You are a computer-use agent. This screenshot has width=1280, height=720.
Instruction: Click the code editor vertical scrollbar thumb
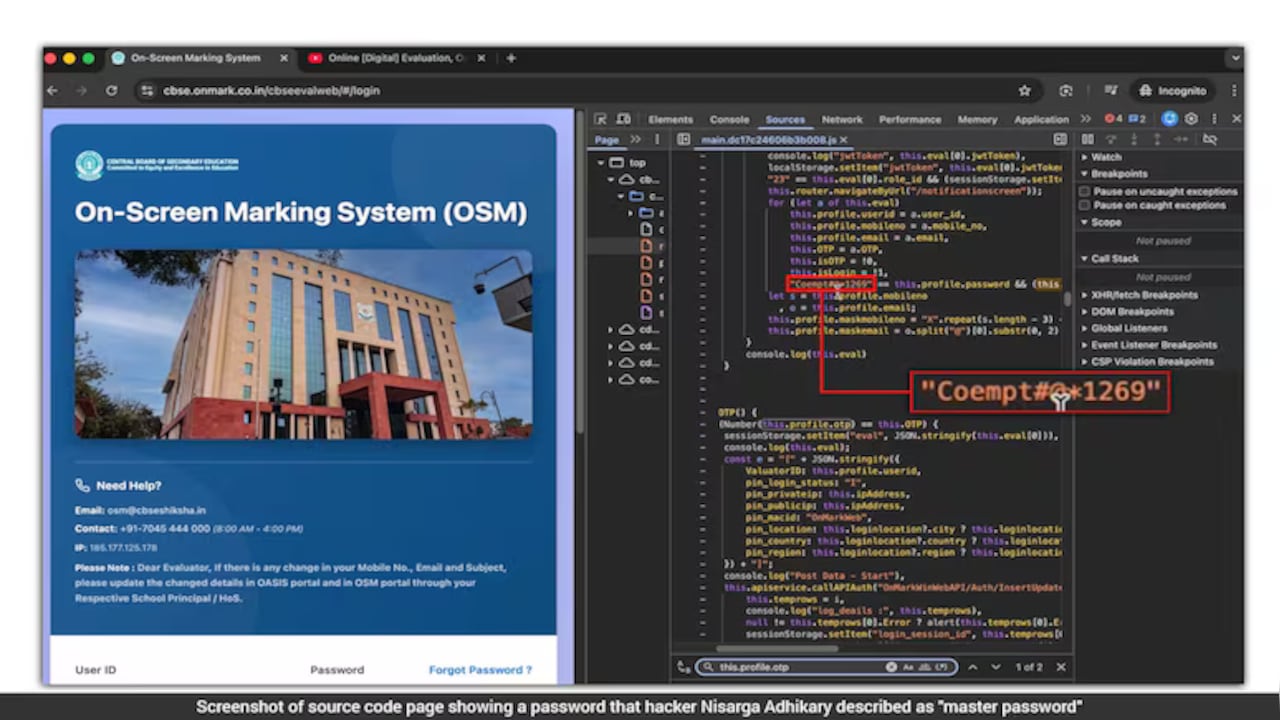[x=1068, y=299]
